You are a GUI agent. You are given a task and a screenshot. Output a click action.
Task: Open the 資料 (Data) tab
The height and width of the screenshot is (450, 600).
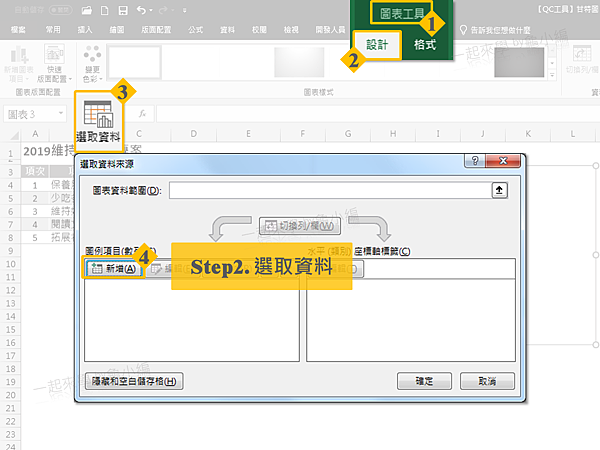[227, 29]
